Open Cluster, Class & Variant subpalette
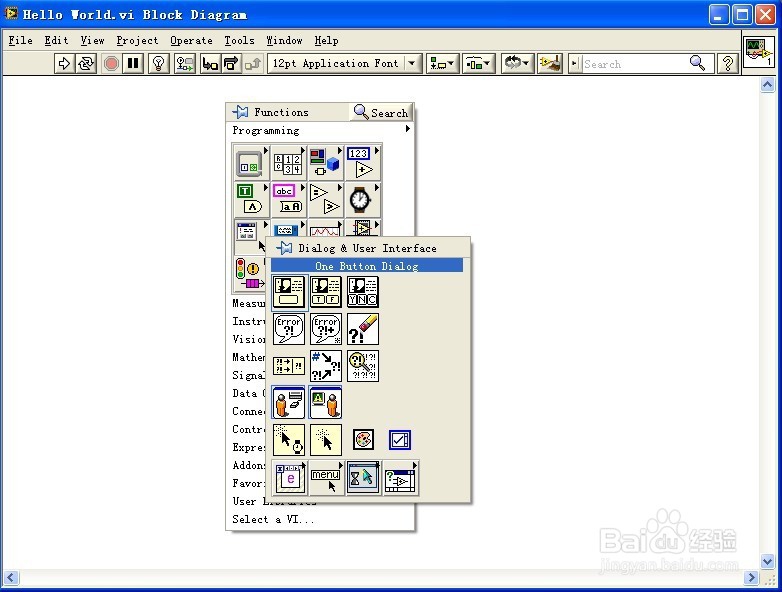Viewport: 782px width, 592px height. point(325,163)
